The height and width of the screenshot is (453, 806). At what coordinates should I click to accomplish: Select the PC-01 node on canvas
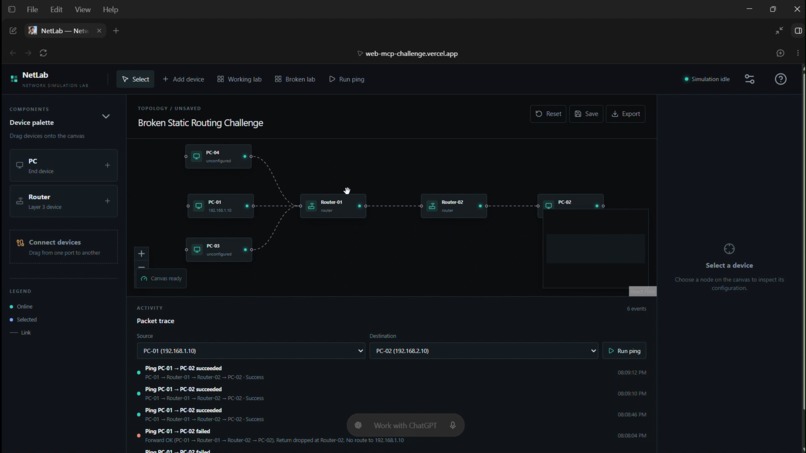coord(221,206)
